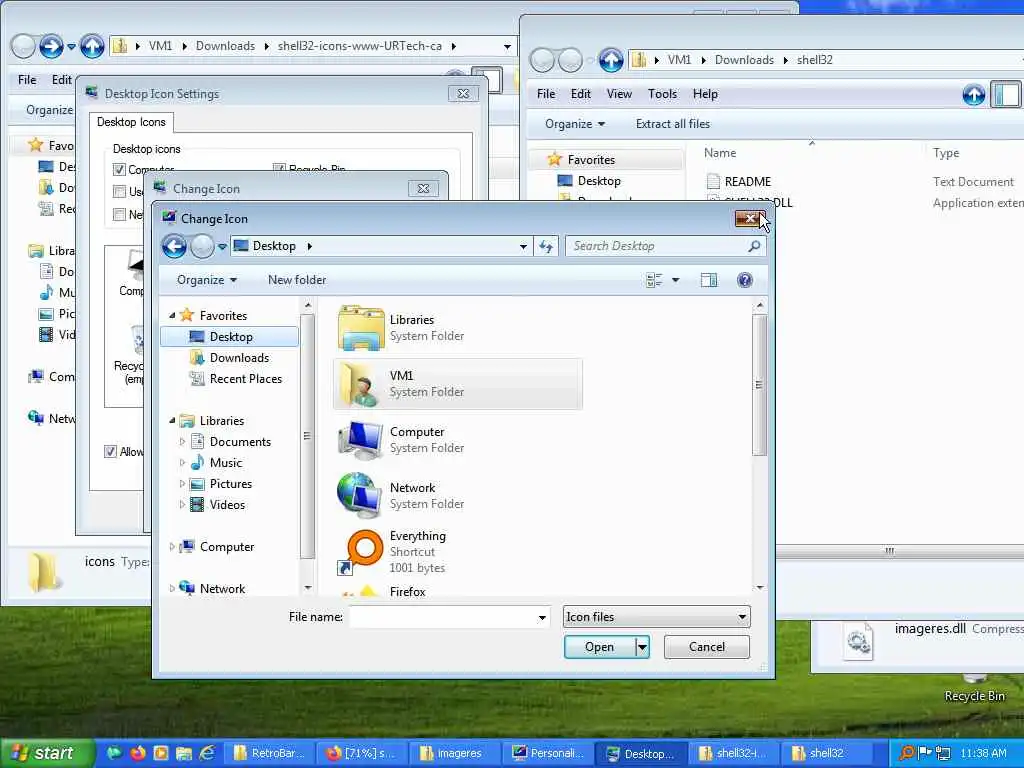This screenshot has width=1024, height=768.
Task: Change the view icon in dialog toolbar
Action: pyautogui.click(x=654, y=280)
